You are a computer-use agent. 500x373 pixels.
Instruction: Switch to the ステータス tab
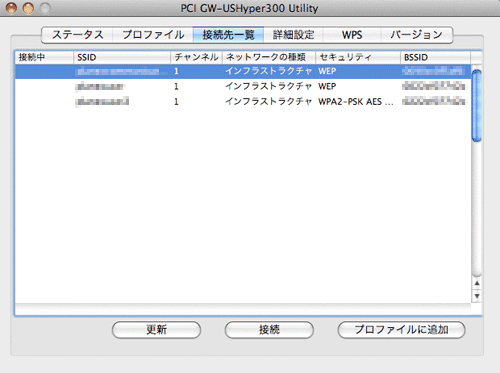pos(77,35)
